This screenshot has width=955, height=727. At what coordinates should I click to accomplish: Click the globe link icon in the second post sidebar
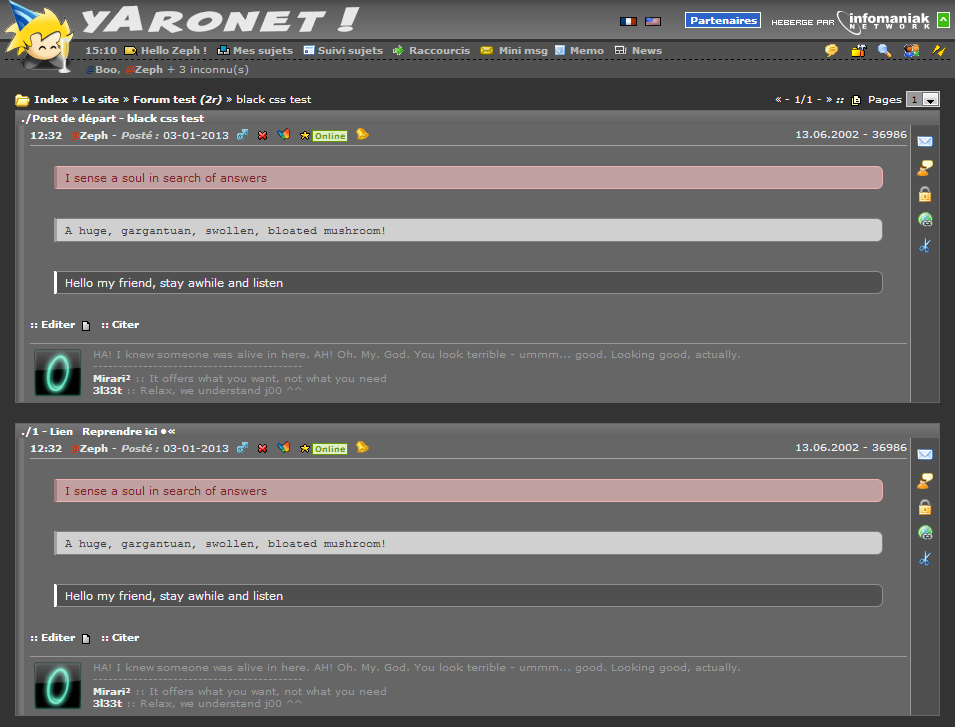[925, 532]
